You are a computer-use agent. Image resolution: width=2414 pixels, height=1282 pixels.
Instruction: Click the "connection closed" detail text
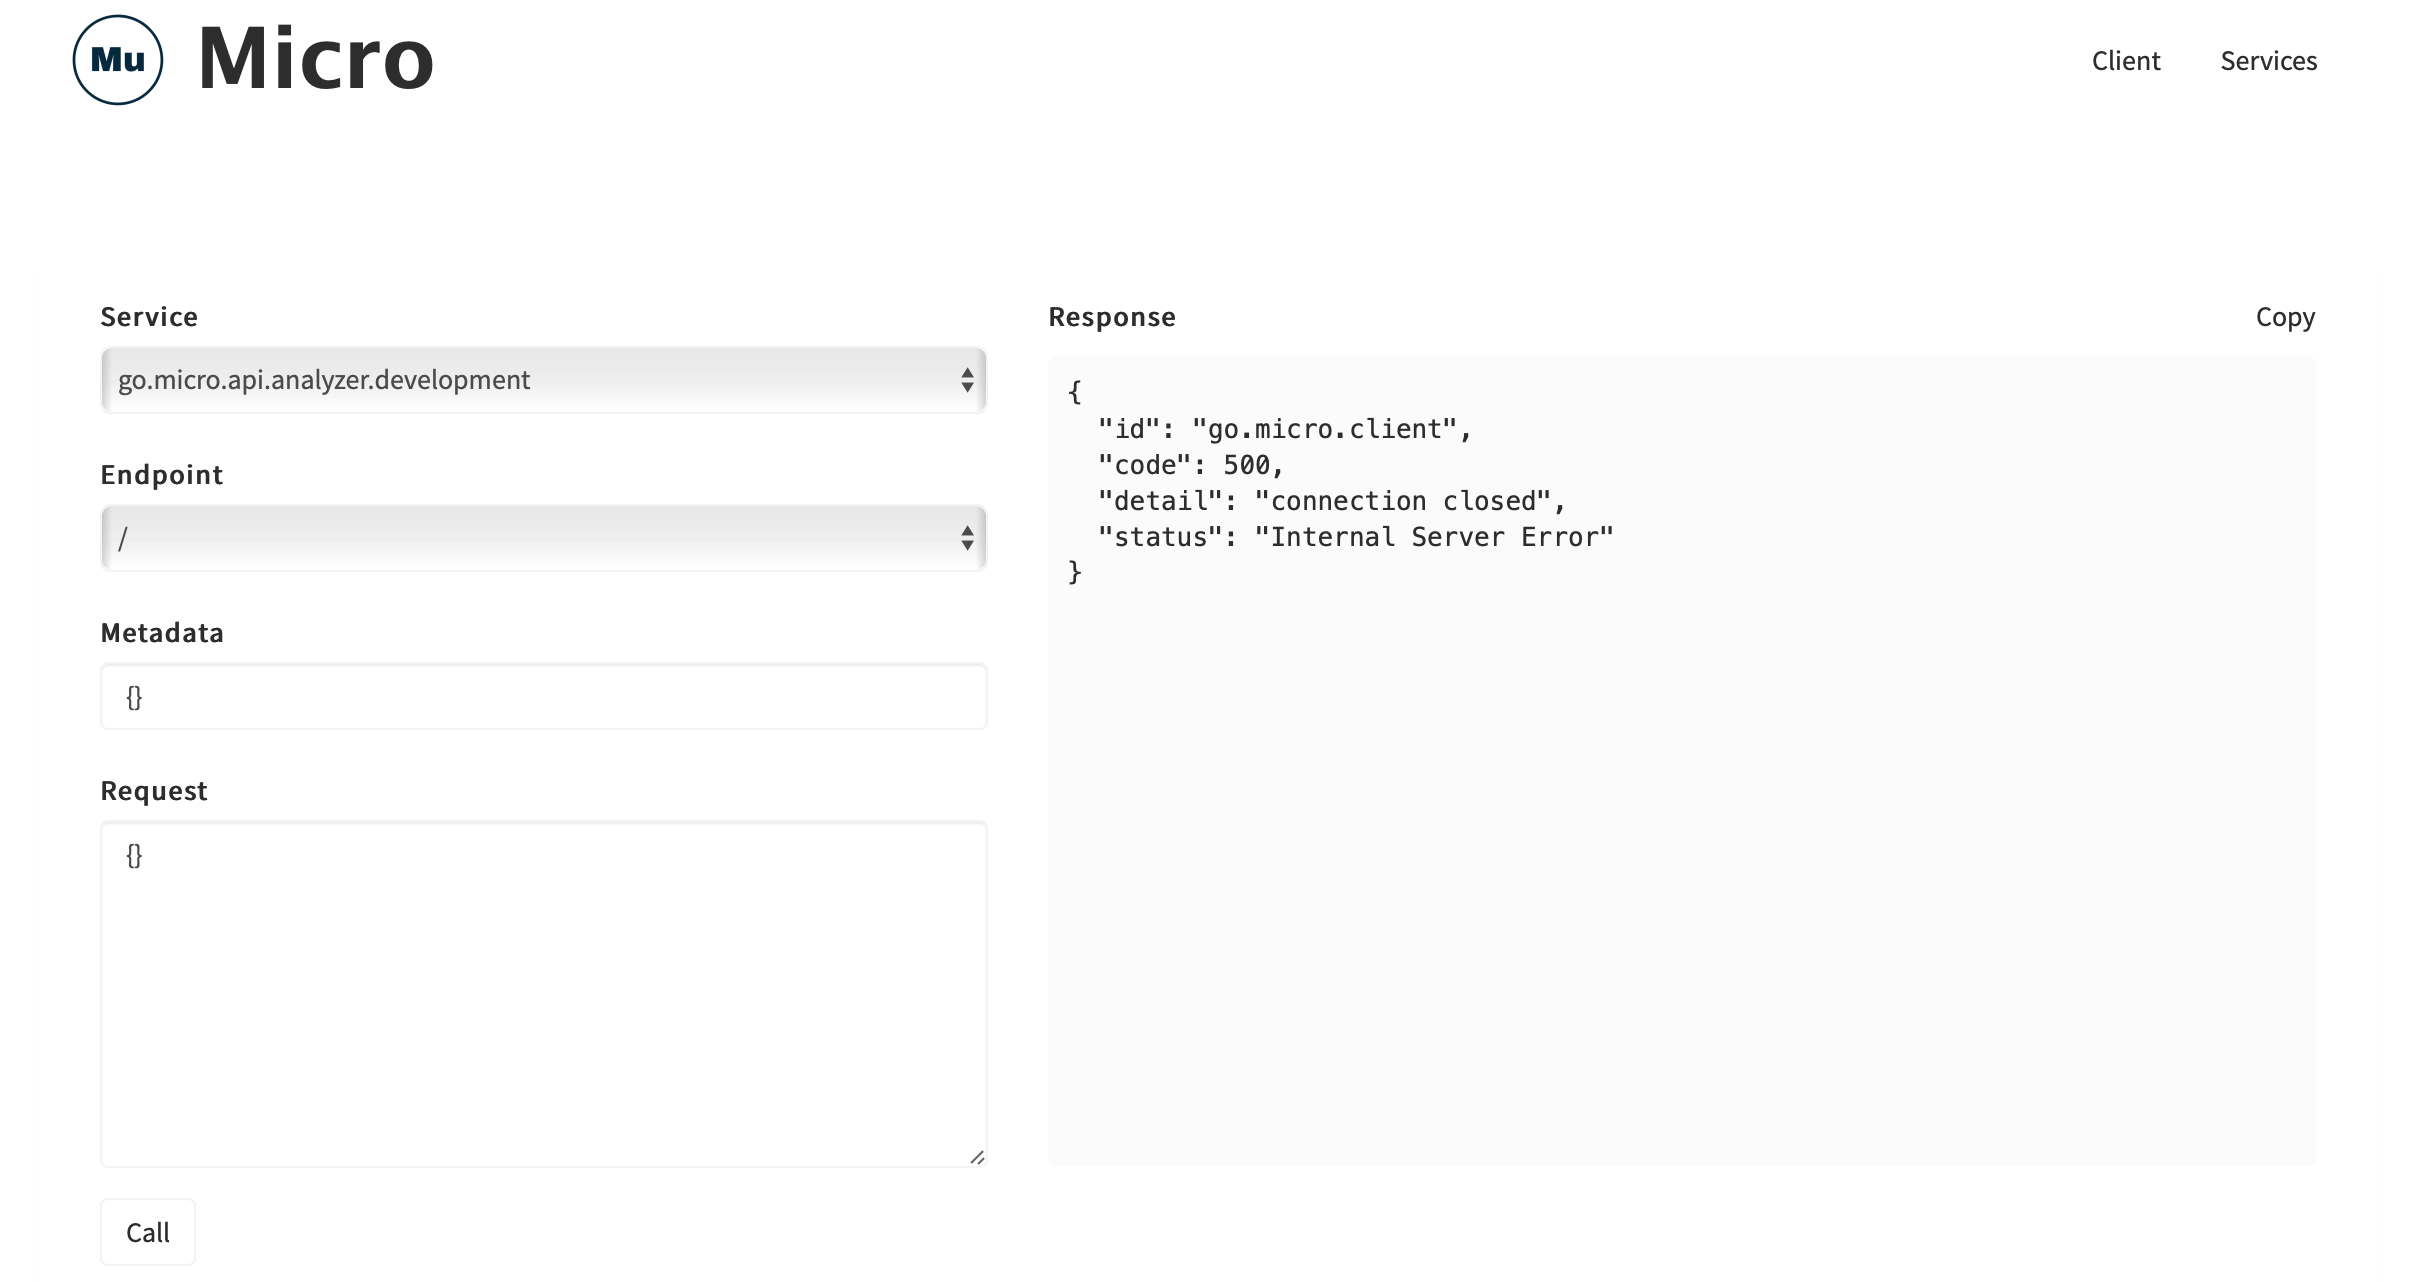coord(1402,501)
